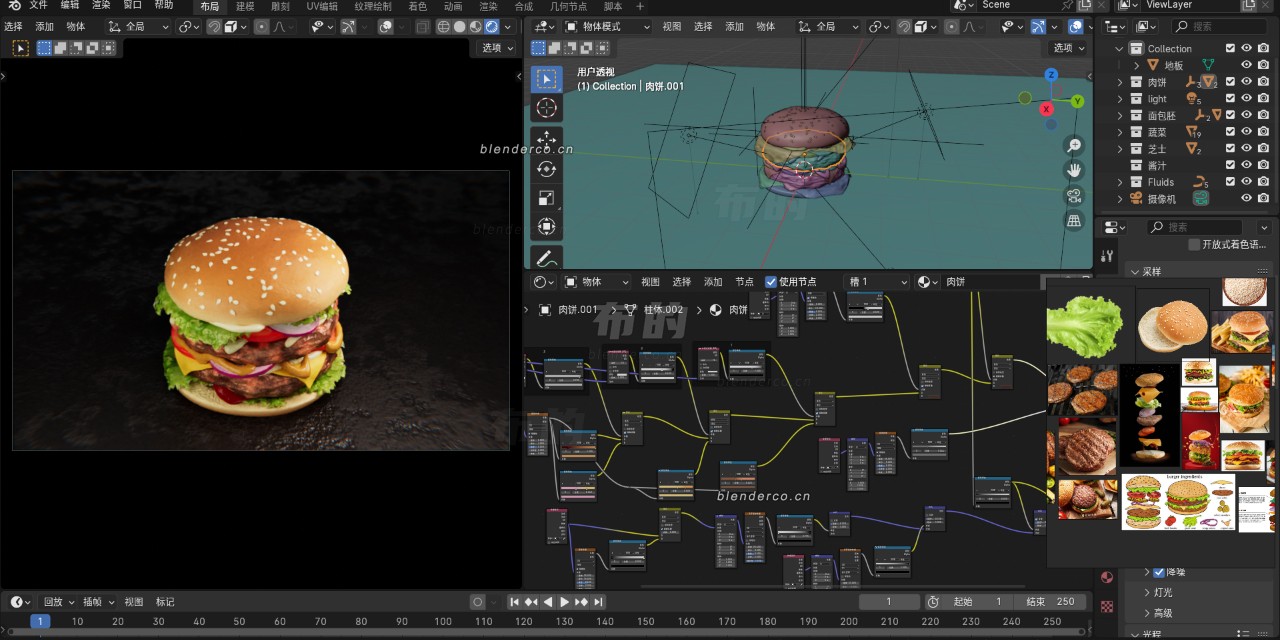Click the current frame number field
The height and width of the screenshot is (640, 1280).
pyautogui.click(x=889, y=602)
